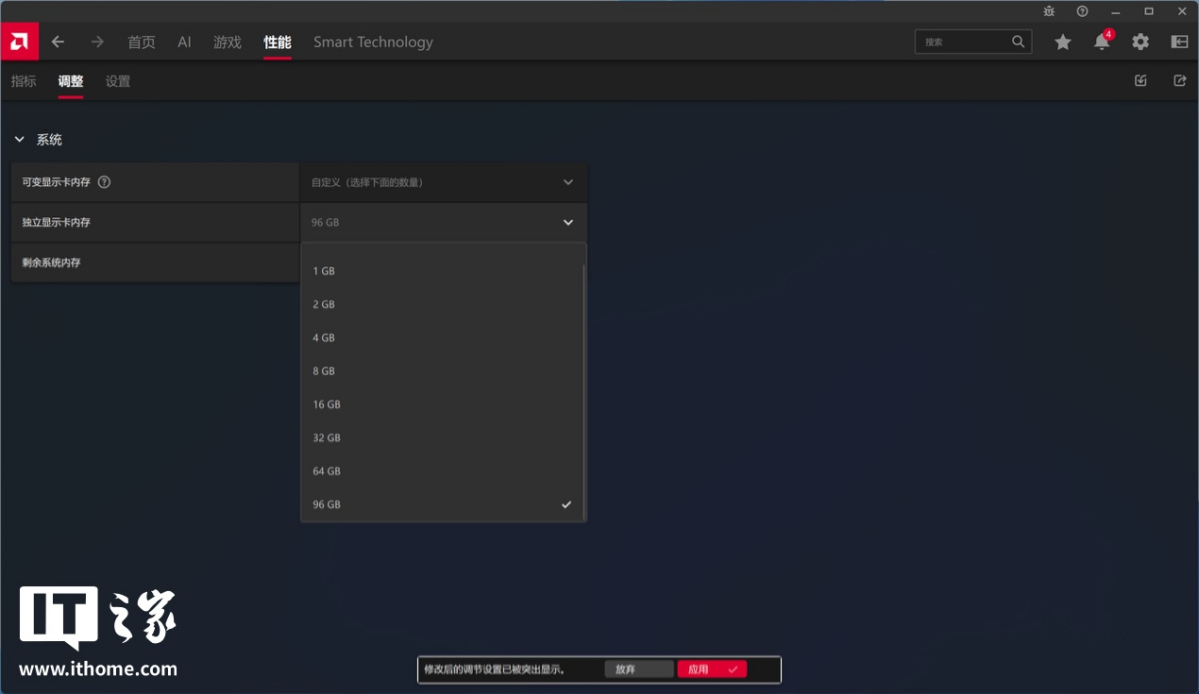
Task: Switch to the 游戏 tab
Action: [x=227, y=42]
